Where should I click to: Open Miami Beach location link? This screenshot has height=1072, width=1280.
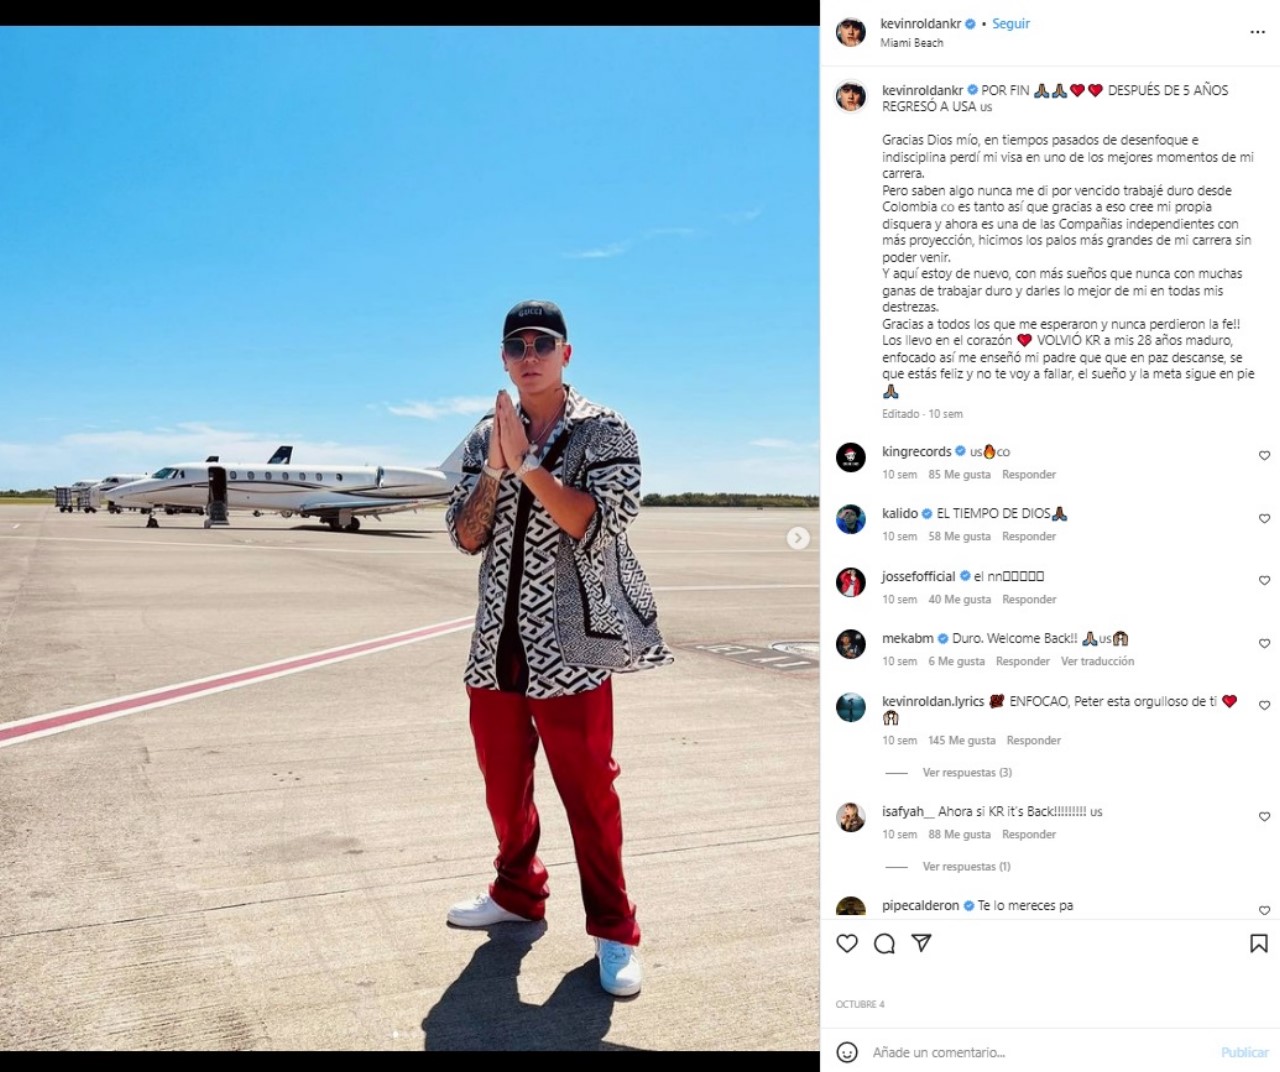[911, 43]
